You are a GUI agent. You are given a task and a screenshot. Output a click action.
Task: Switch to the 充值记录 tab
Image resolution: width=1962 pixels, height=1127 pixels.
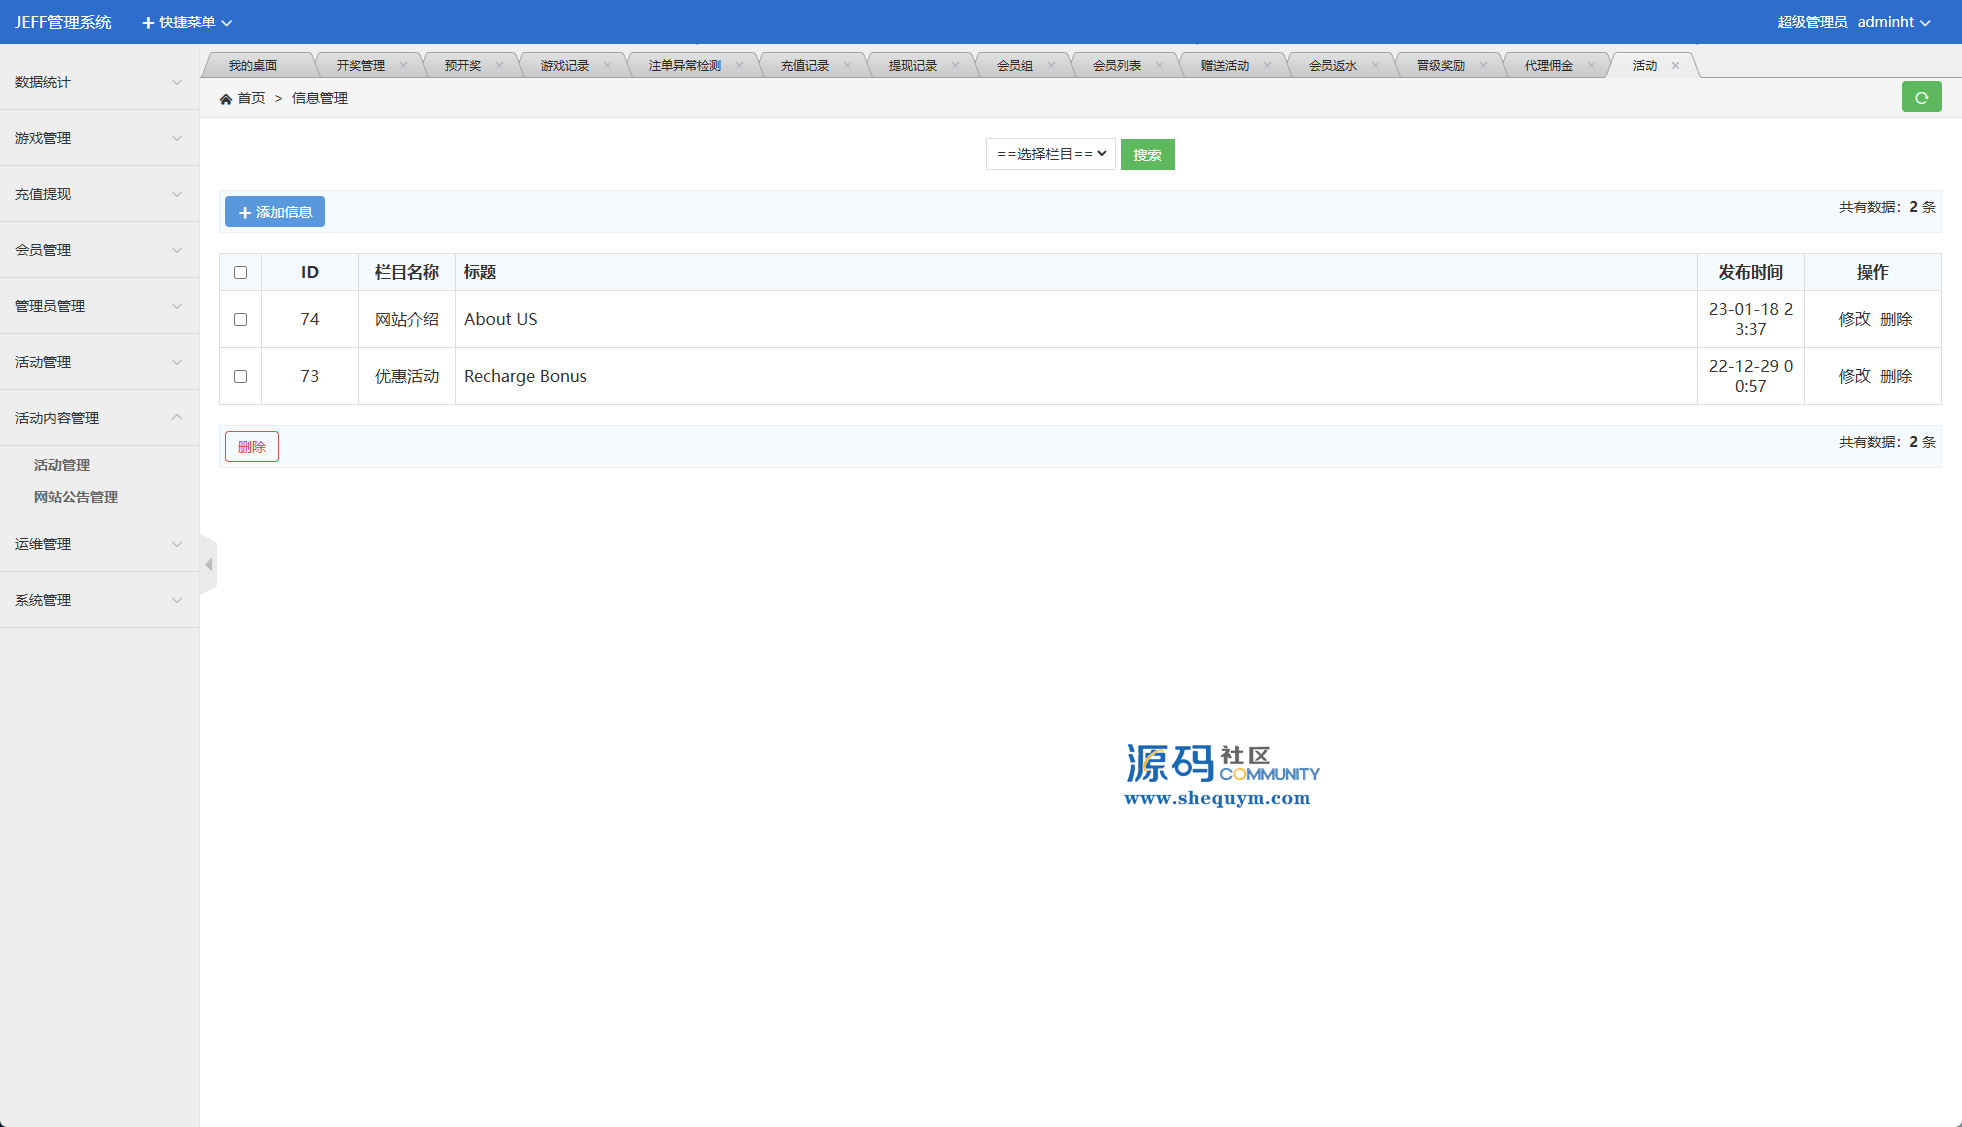[805, 66]
